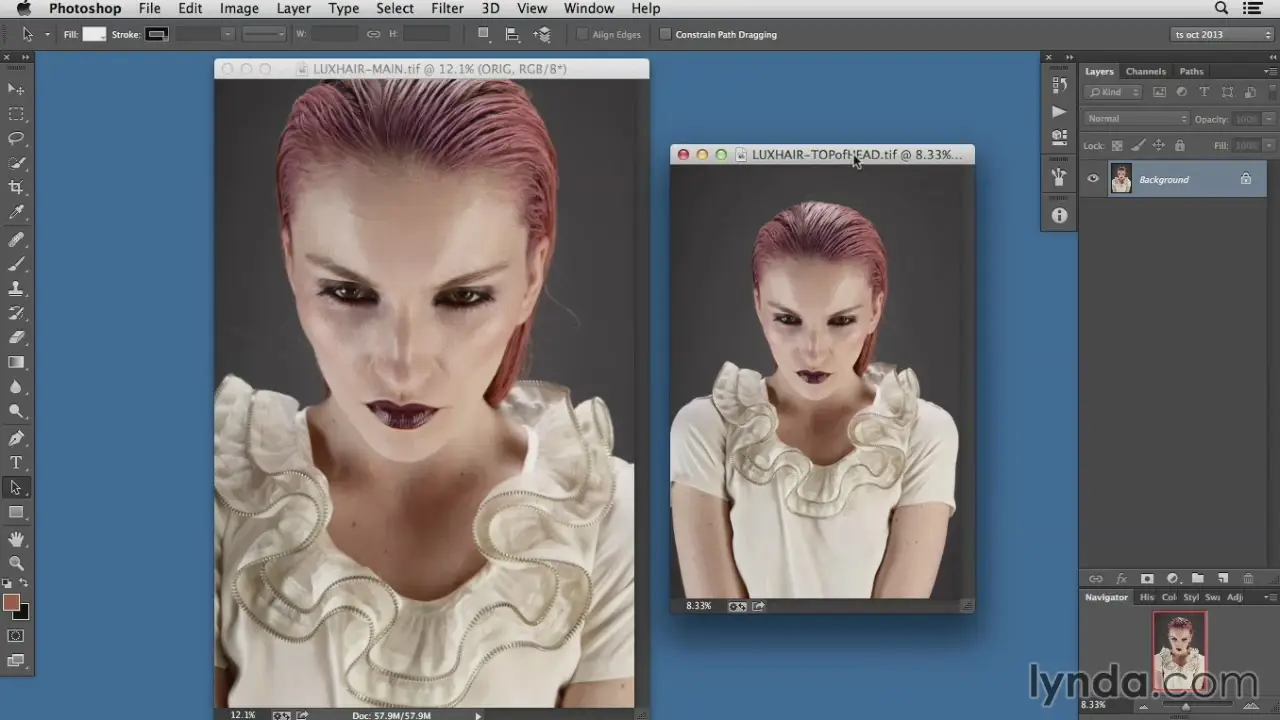Select the Lasso tool
Image resolution: width=1280 pixels, height=720 pixels.
click(x=16, y=138)
